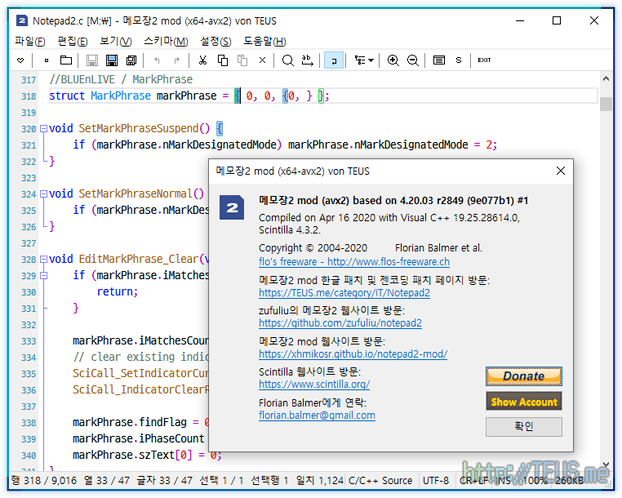Open the code folding tree icon

[360, 60]
